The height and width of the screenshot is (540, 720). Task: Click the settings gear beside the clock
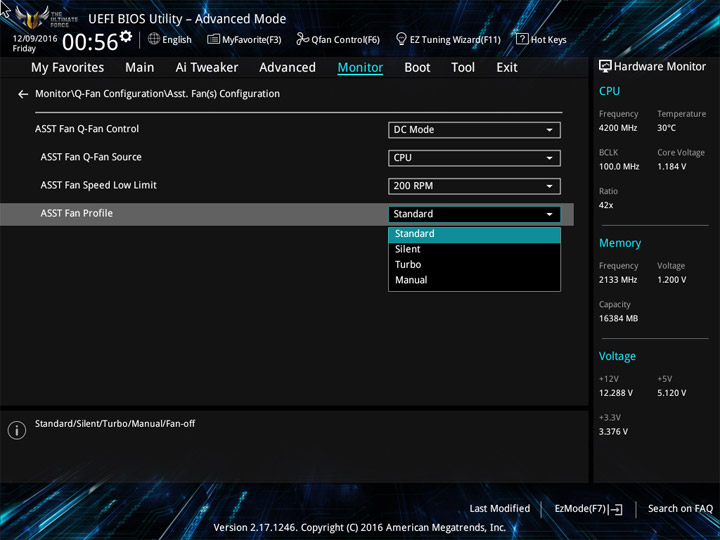click(x=126, y=36)
